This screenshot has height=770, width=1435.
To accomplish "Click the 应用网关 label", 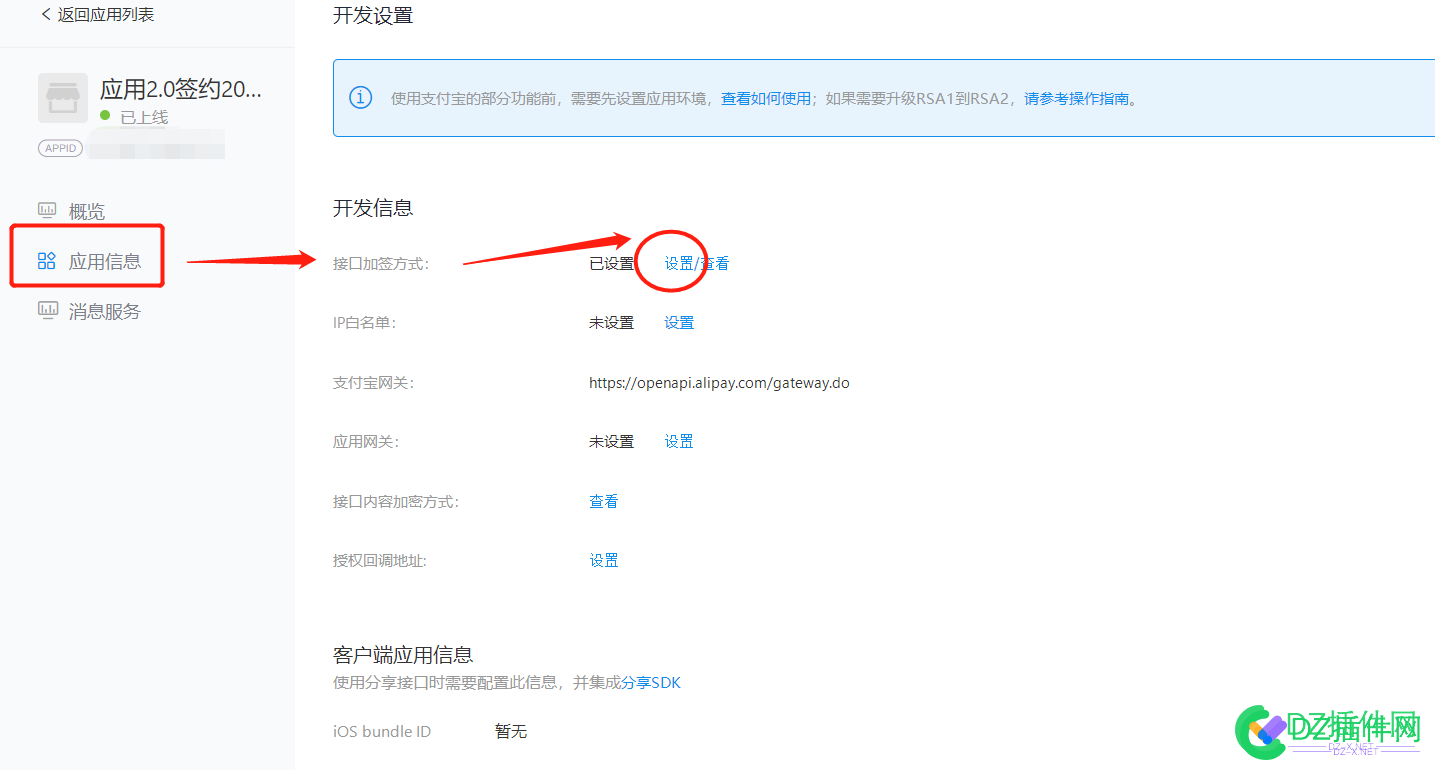I will tap(366, 442).
